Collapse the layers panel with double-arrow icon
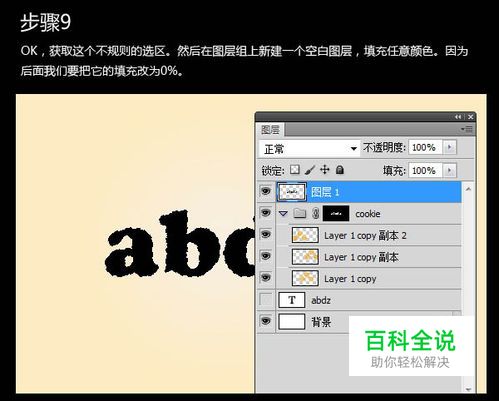Screen dimensions: 499x401 (x=458, y=117)
